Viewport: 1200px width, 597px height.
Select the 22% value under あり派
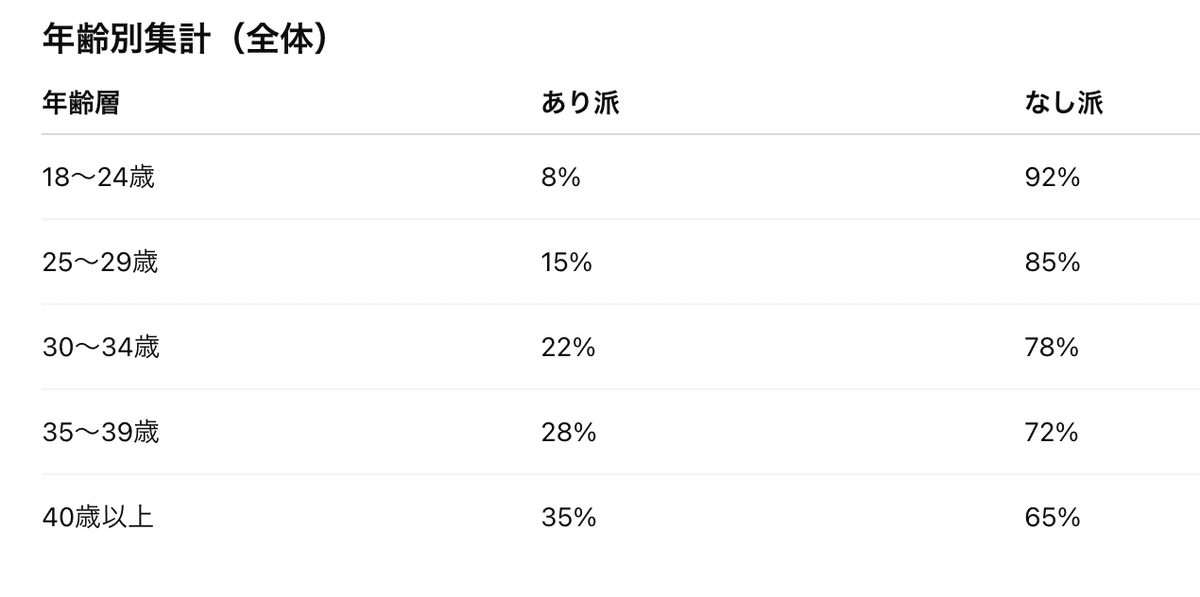pos(569,348)
